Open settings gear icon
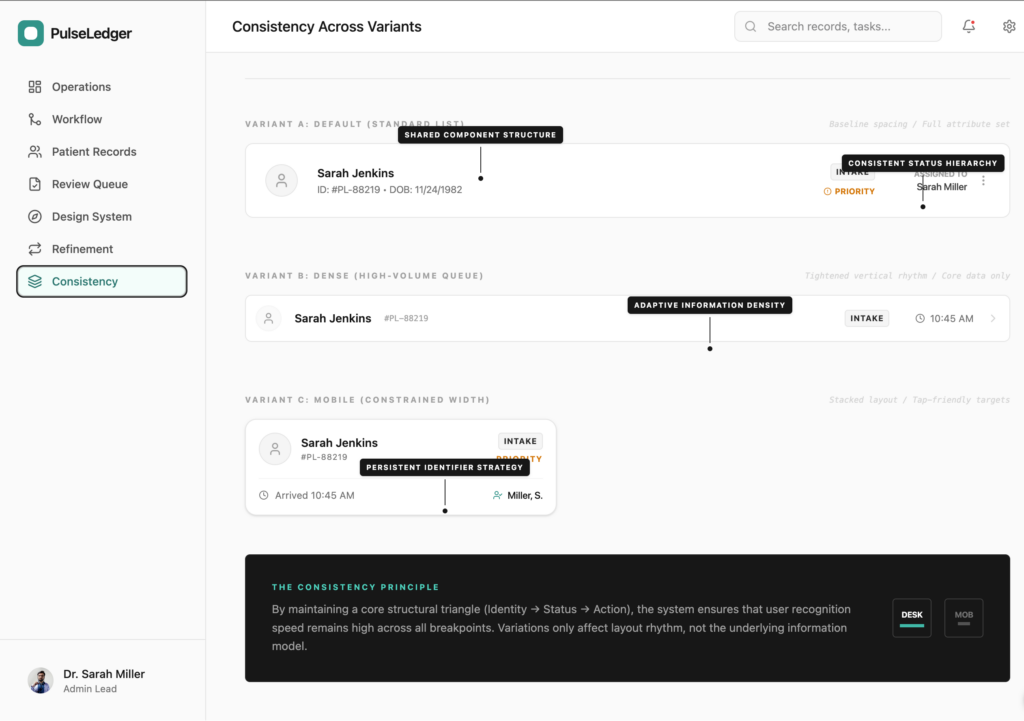 pos(1009,26)
